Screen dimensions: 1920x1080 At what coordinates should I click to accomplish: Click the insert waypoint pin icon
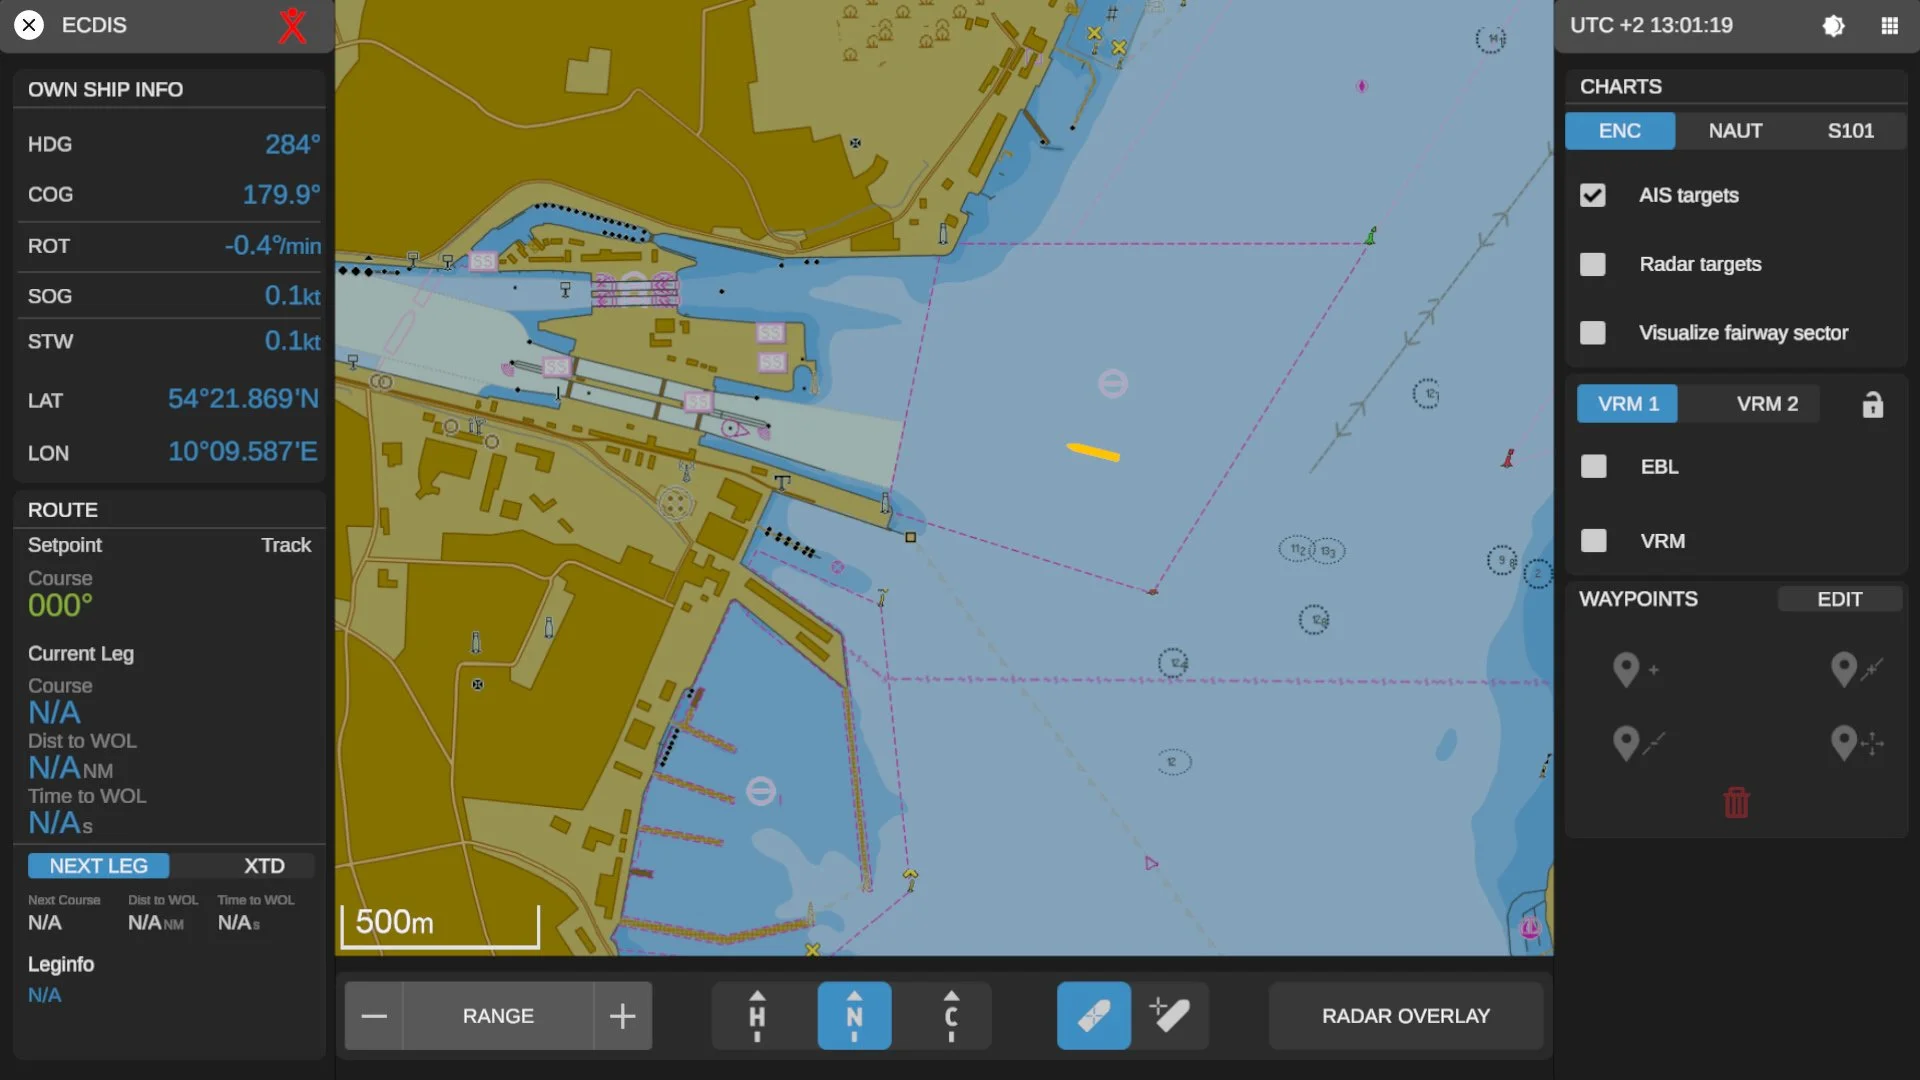click(x=1855, y=669)
